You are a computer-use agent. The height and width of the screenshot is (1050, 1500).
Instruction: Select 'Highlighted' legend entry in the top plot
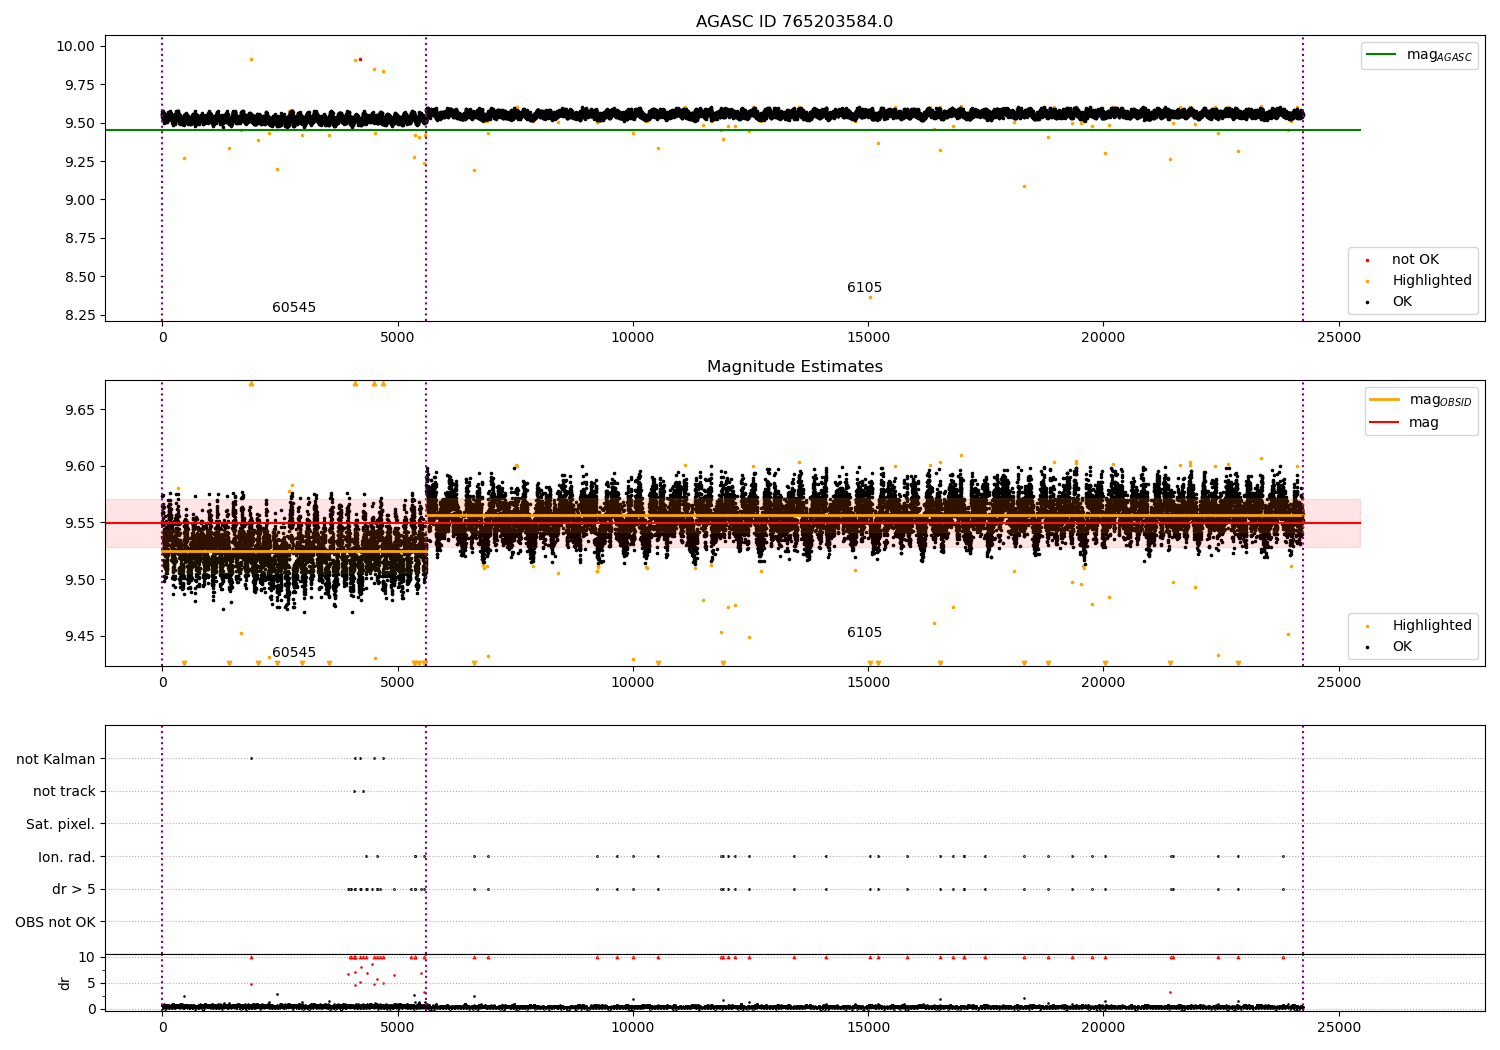1432,281
